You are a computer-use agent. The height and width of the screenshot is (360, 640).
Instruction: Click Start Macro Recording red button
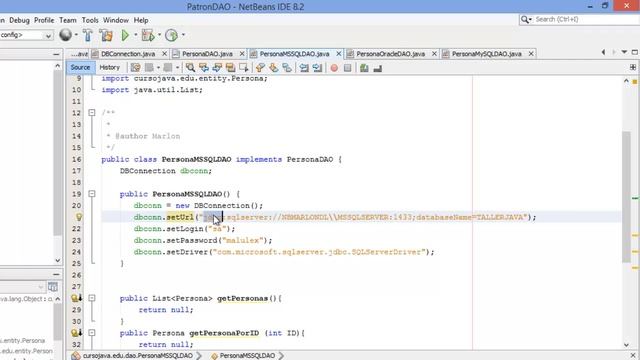334,68
